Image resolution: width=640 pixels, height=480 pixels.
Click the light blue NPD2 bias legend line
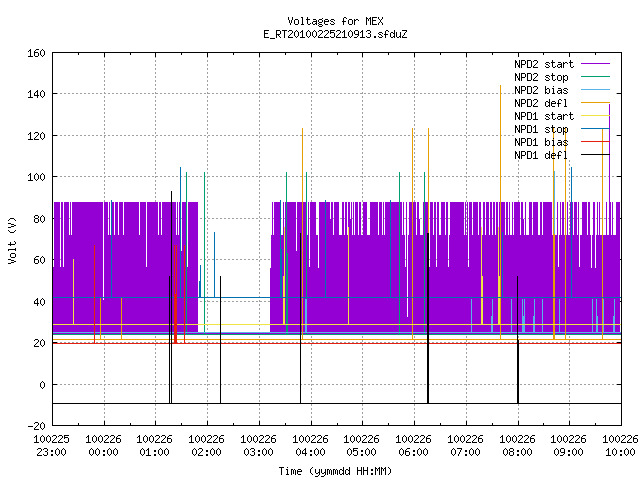(595, 90)
